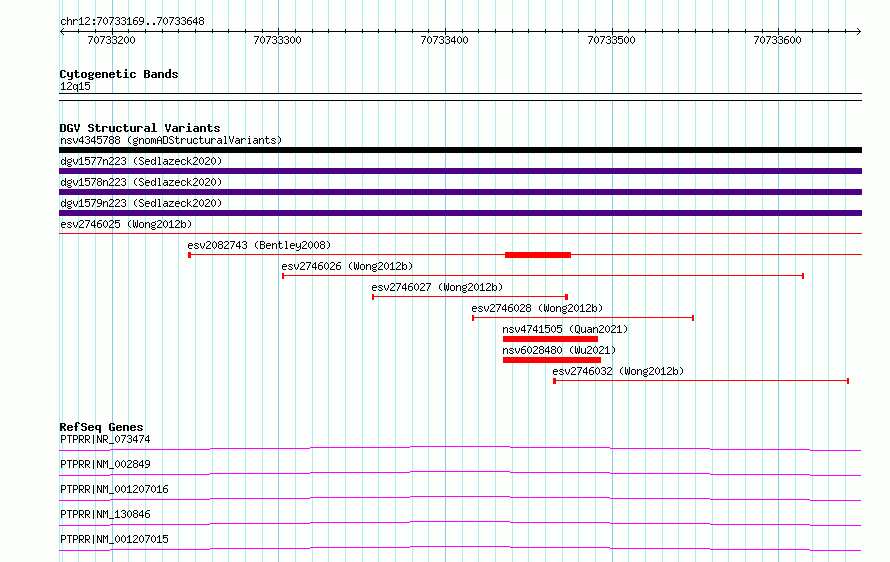Click the purple bar under dgv1579n223
This screenshot has width=890, height=562.
tap(460, 213)
